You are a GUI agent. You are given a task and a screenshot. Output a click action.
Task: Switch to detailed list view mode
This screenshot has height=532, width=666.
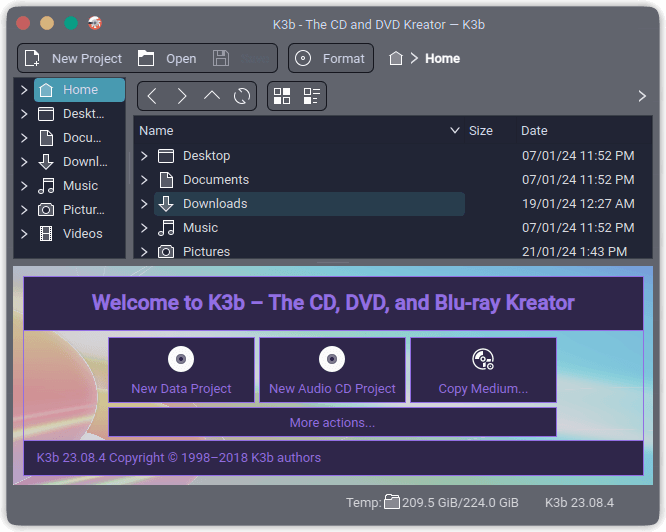click(312, 96)
